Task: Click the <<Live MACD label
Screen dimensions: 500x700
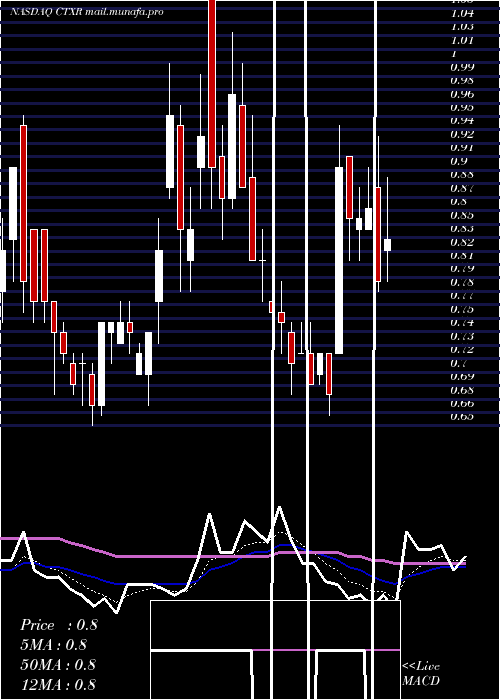Action: (x=421, y=673)
